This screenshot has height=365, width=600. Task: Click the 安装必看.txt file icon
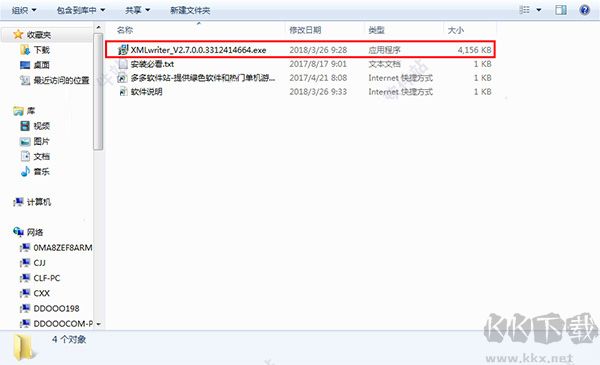pos(123,64)
